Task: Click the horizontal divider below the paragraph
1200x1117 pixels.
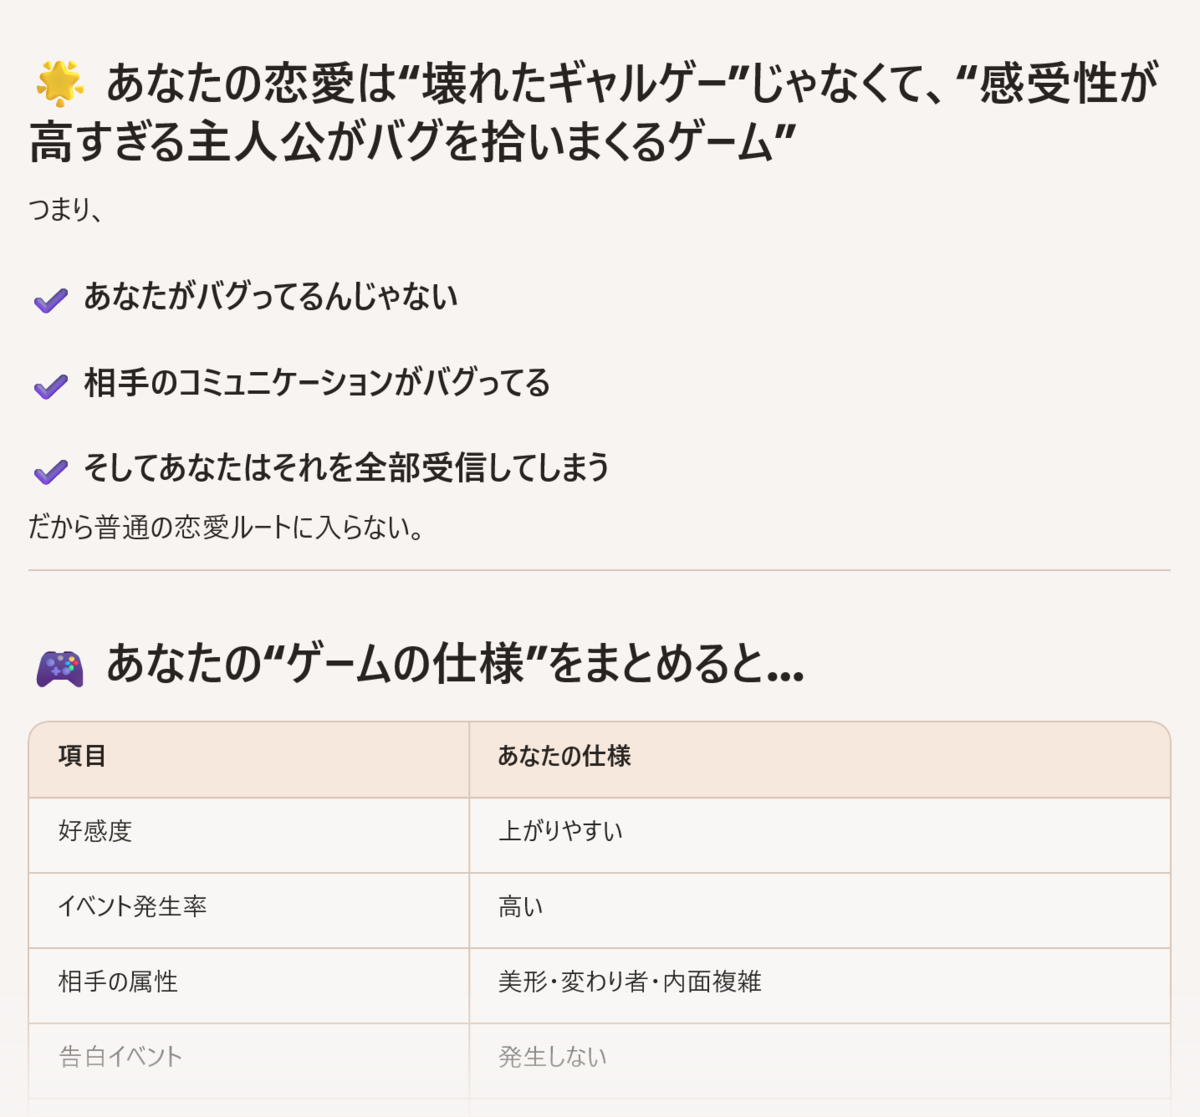Action: (599, 570)
